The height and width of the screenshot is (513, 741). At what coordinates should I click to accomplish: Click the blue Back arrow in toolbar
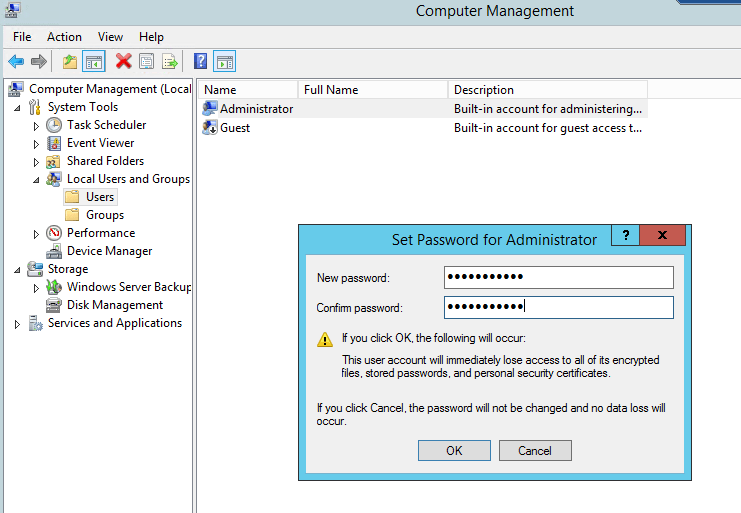(16, 62)
